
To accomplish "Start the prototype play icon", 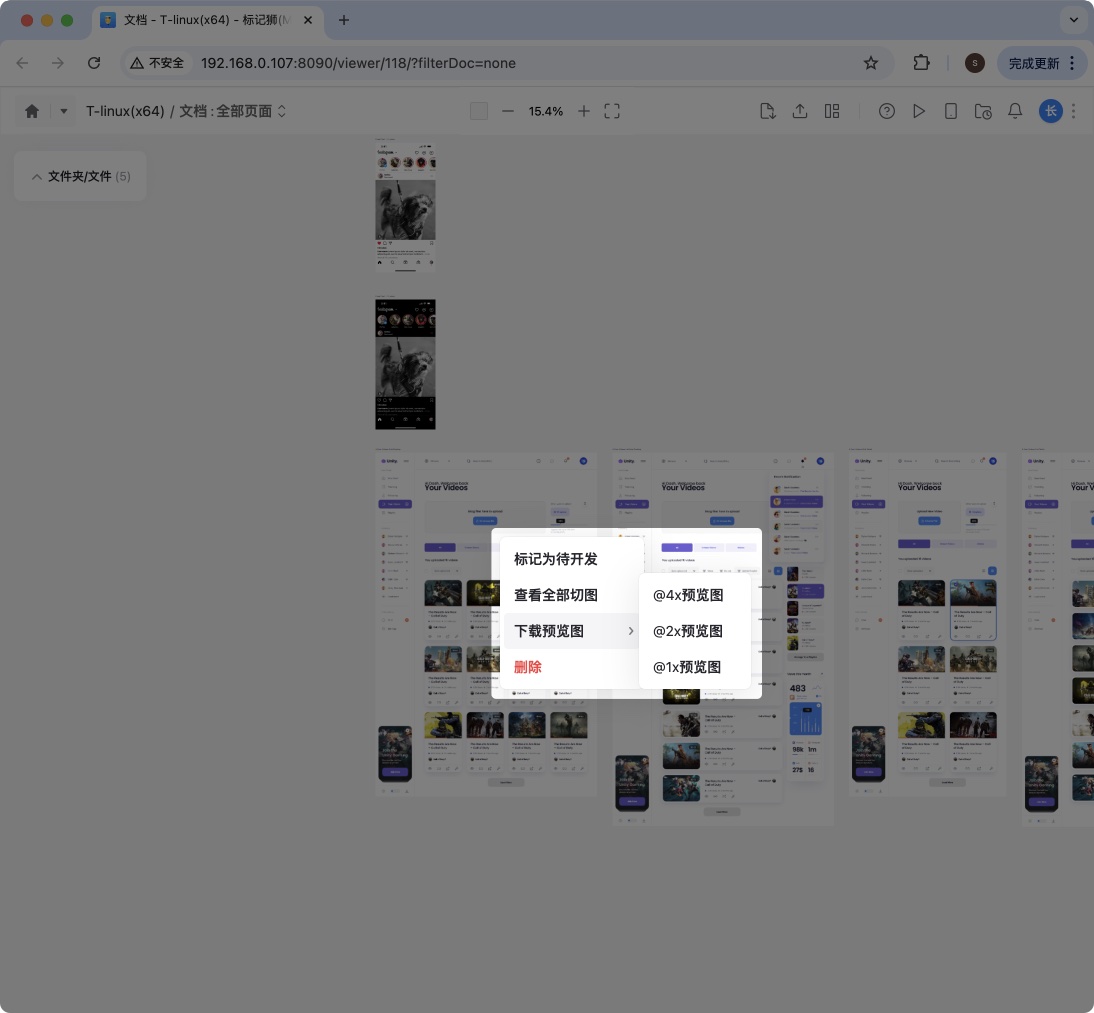I will 919,111.
